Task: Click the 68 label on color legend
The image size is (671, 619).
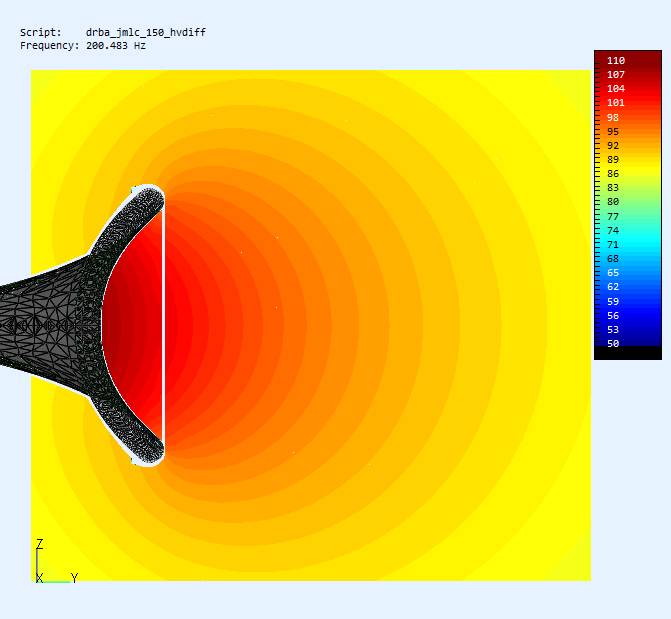Action: click(613, 259)
